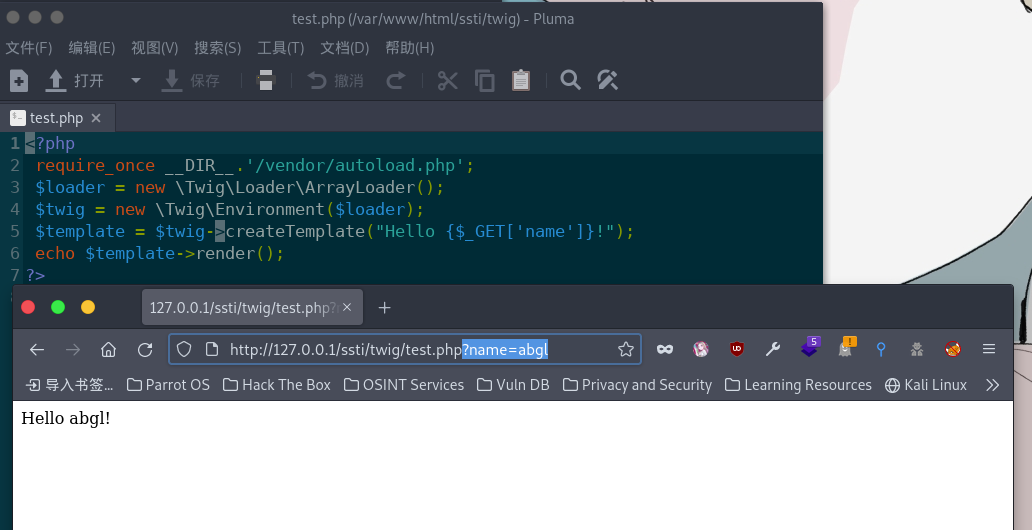Click the scissors cut icon
This screenshot has height=530, width=1032.
pyautogui.click(x=448, y=81)
